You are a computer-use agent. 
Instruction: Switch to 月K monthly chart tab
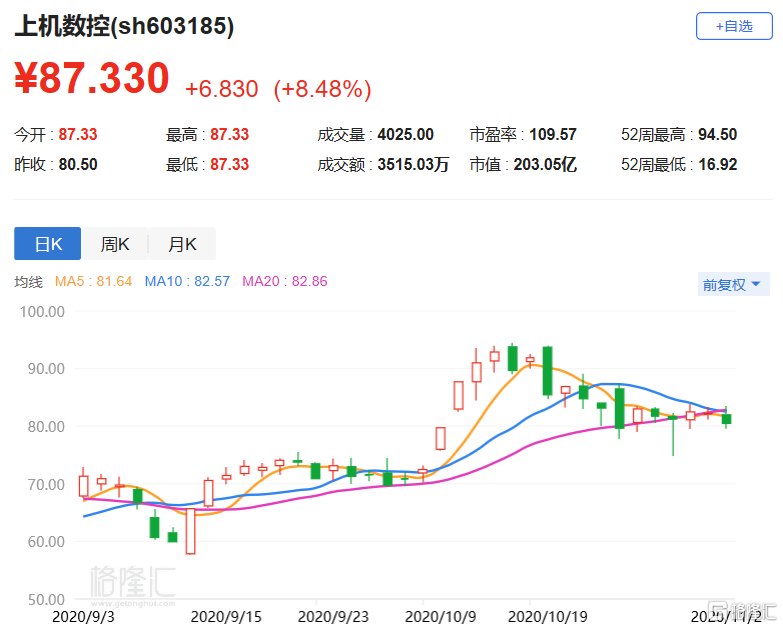(x=182, y=244)
